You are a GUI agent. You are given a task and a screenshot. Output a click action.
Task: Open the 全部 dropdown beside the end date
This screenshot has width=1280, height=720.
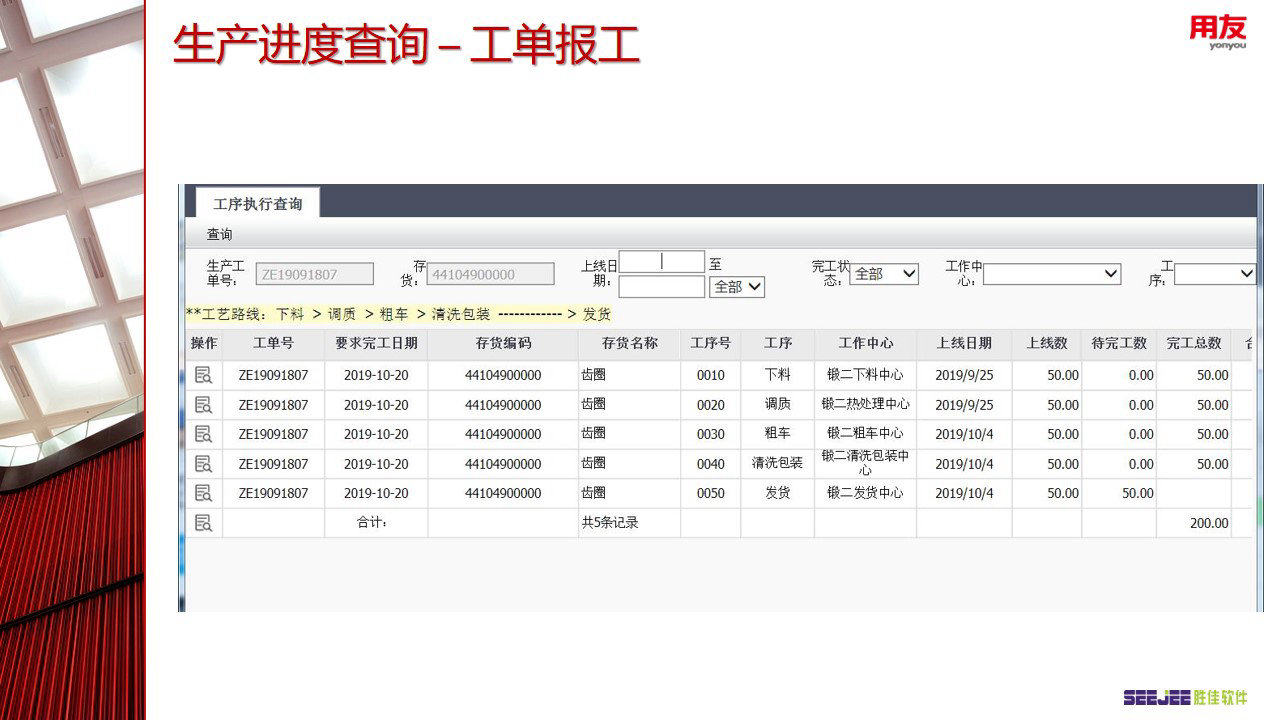click(x=737, y=287)
